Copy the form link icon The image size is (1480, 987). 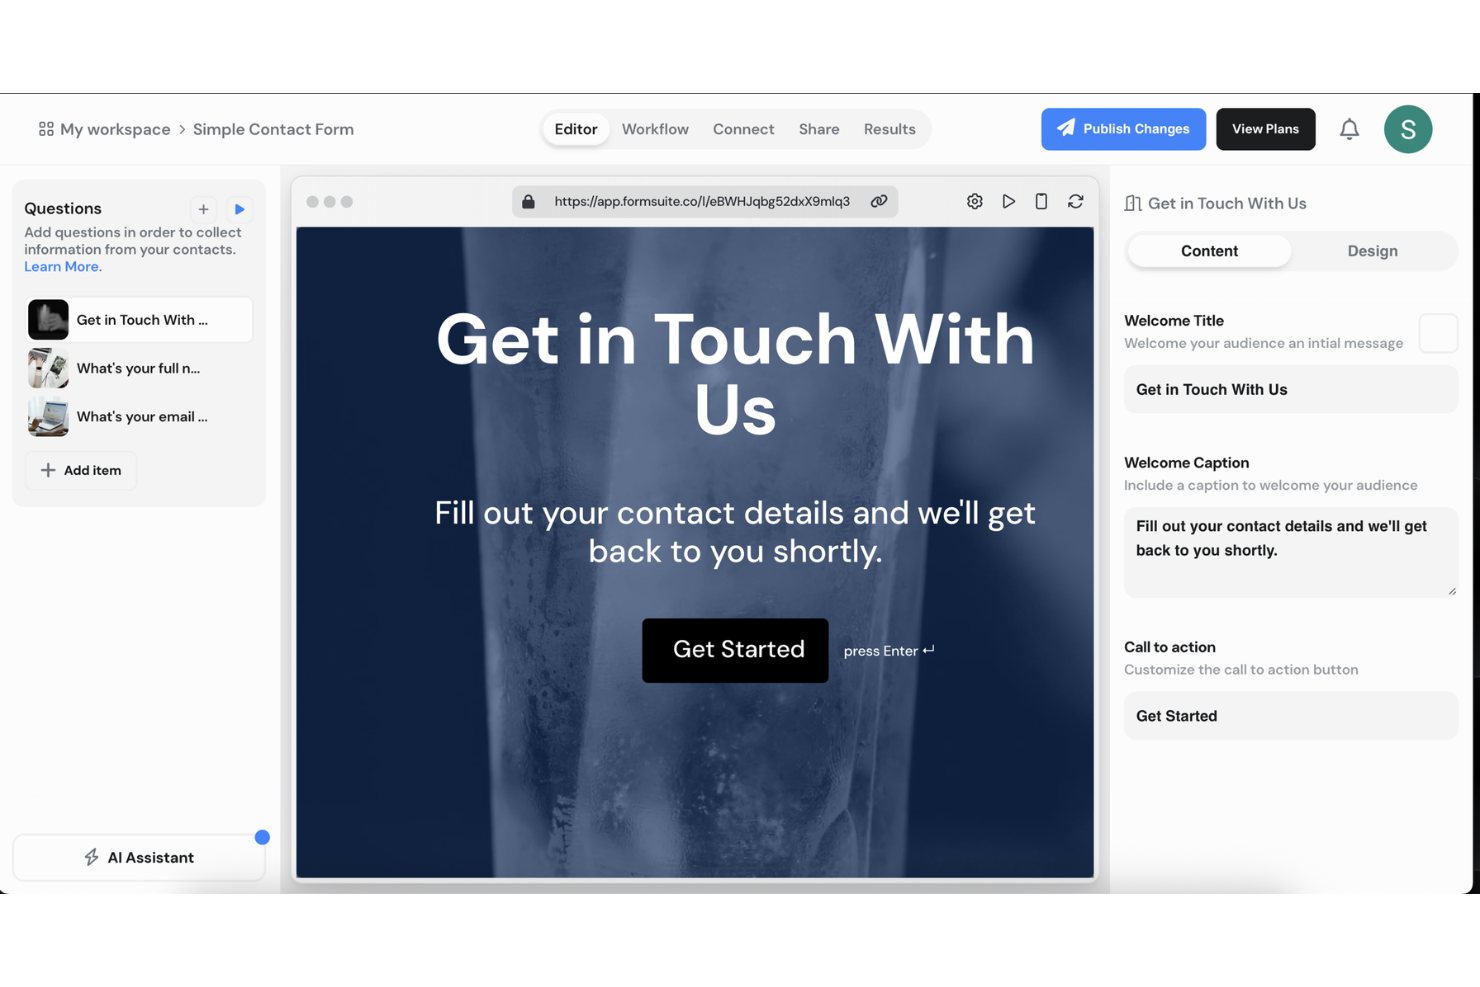click(879, 201)
